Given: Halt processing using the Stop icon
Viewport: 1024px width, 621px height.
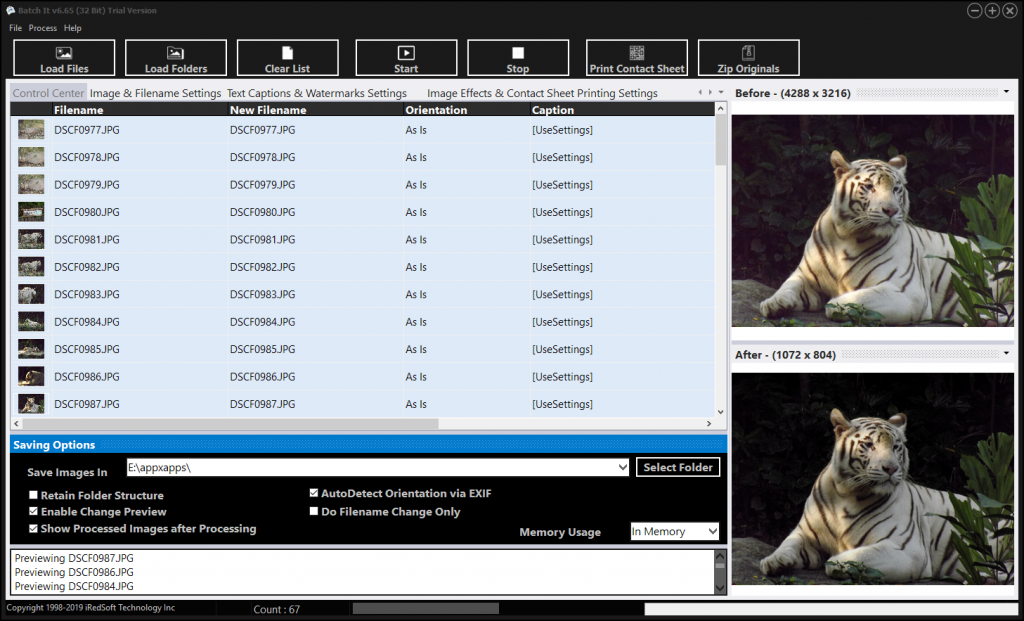Looking at the screenshot, I should tap(518, 53).
